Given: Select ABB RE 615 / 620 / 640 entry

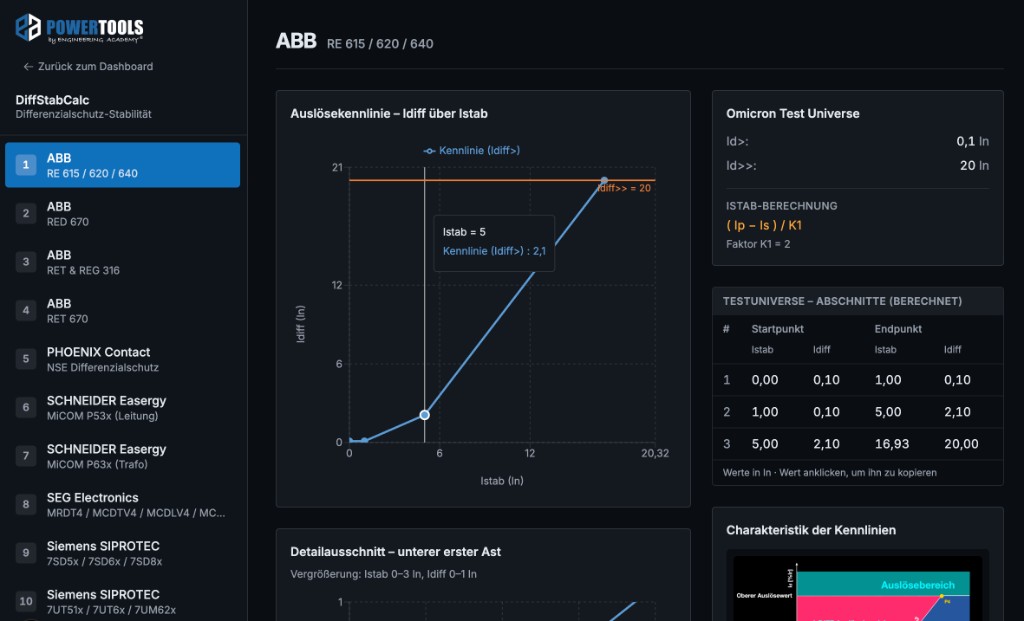Looking at the screenshot, I should tap(122, 165).
